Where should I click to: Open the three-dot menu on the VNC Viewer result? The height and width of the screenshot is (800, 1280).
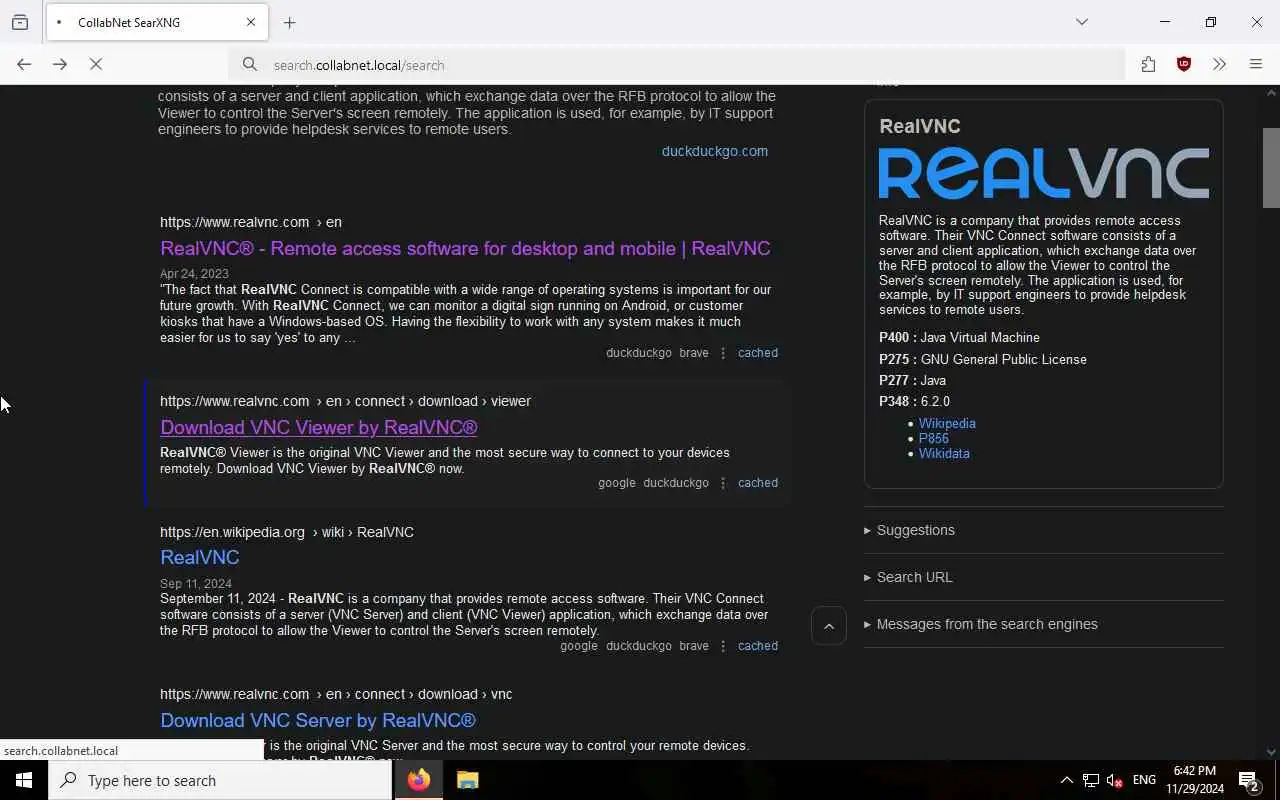[x=723, y=483]
